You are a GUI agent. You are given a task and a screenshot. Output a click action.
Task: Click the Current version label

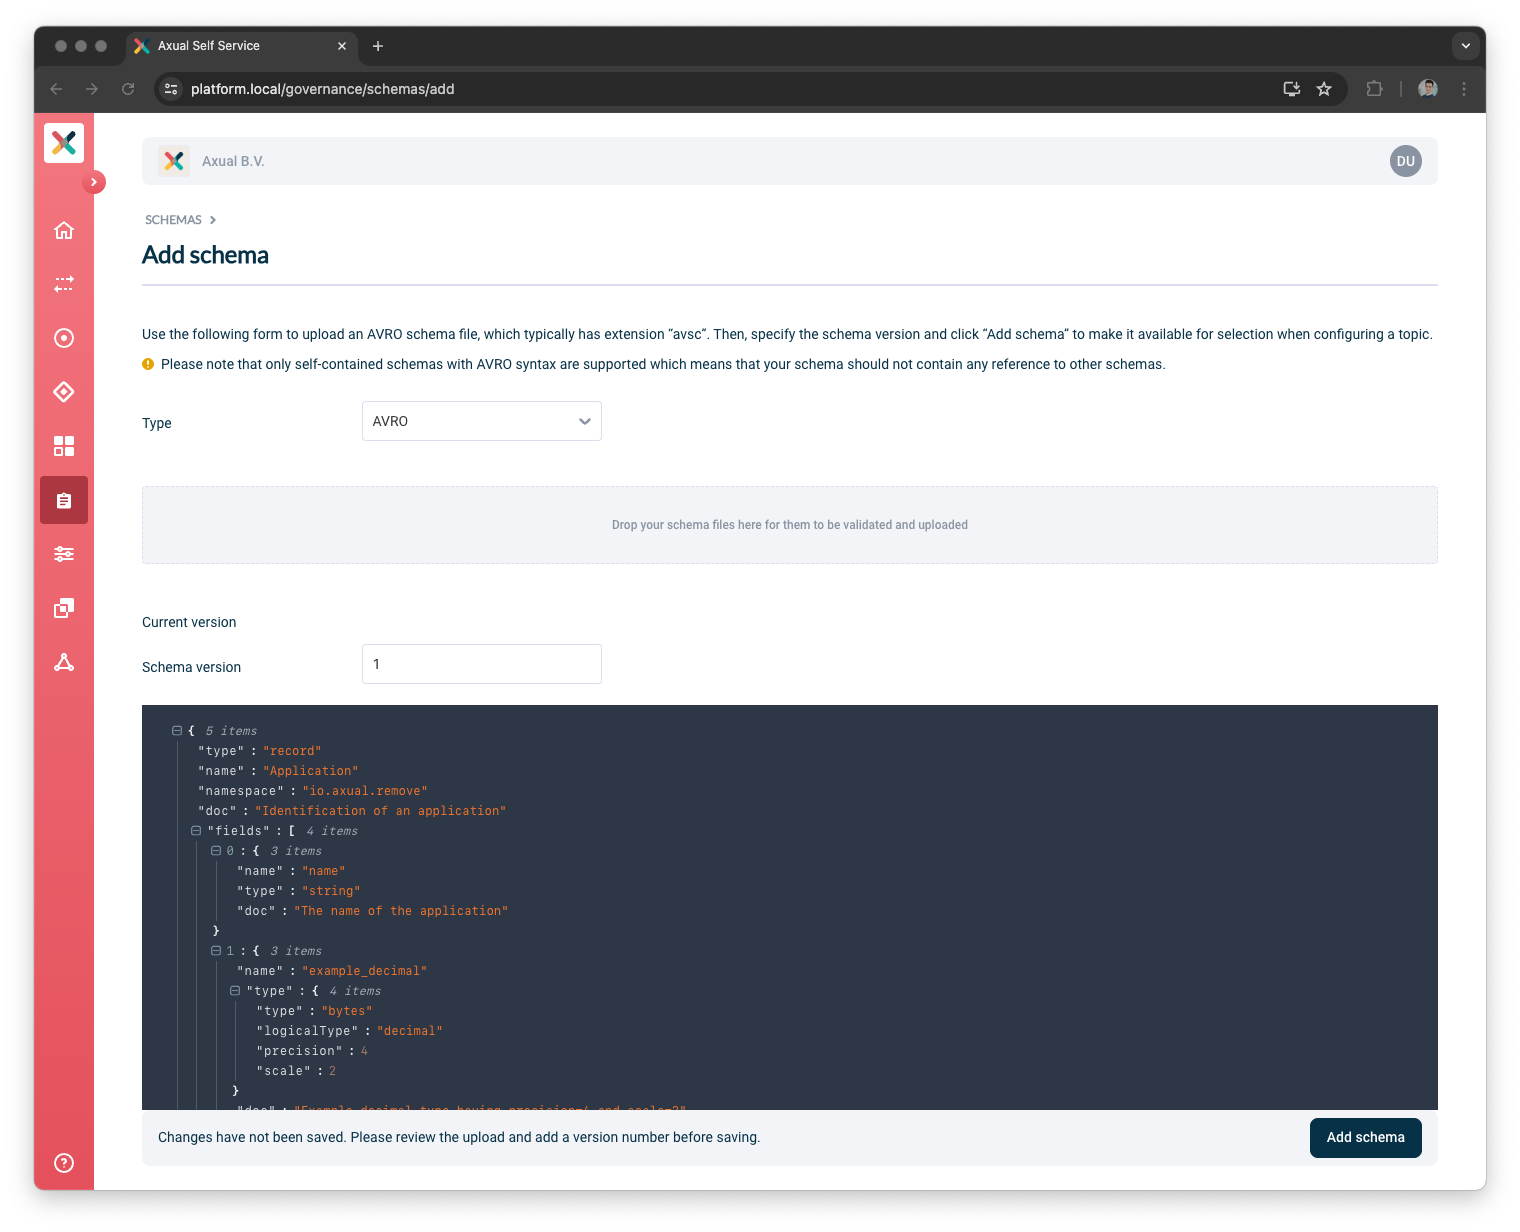pos(189,622)
